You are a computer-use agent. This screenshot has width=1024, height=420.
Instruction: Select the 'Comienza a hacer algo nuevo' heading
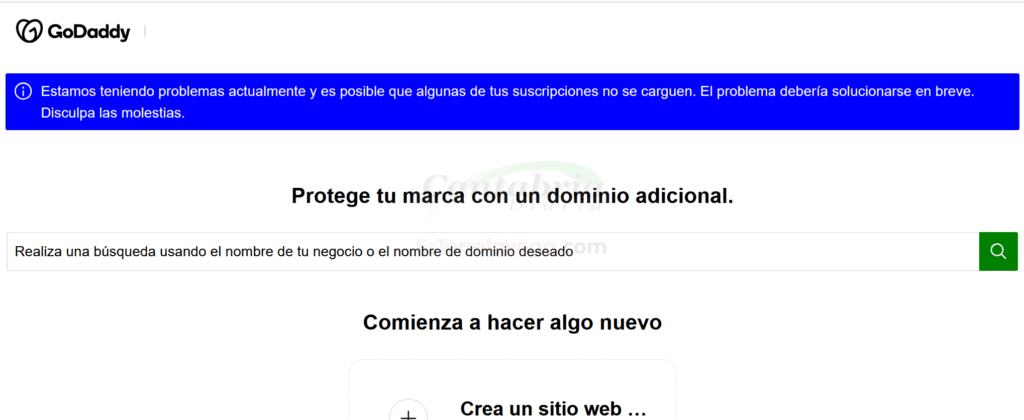tap(512, 323)
